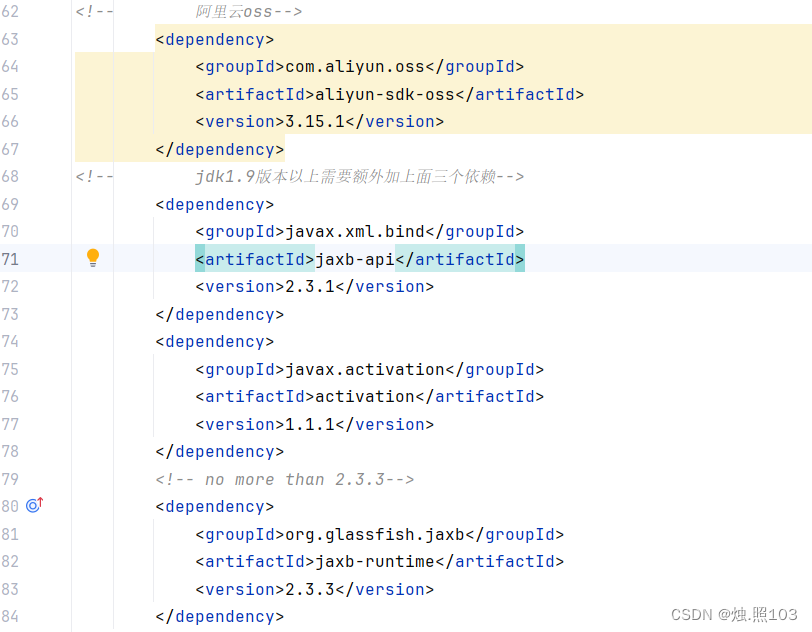812x632 pixels.
Task: Click the closing dependency tag on line 78
Action: [x=220, y=452]
